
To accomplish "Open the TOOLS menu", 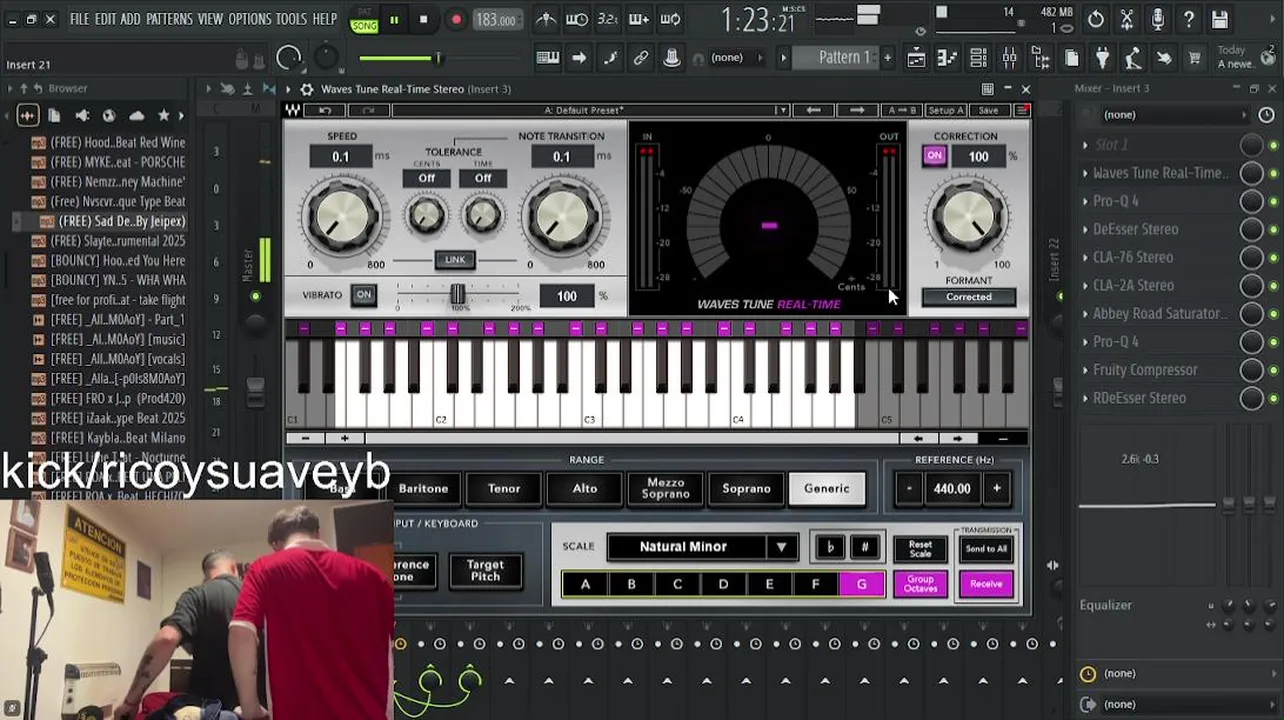I will coord(291,19).
